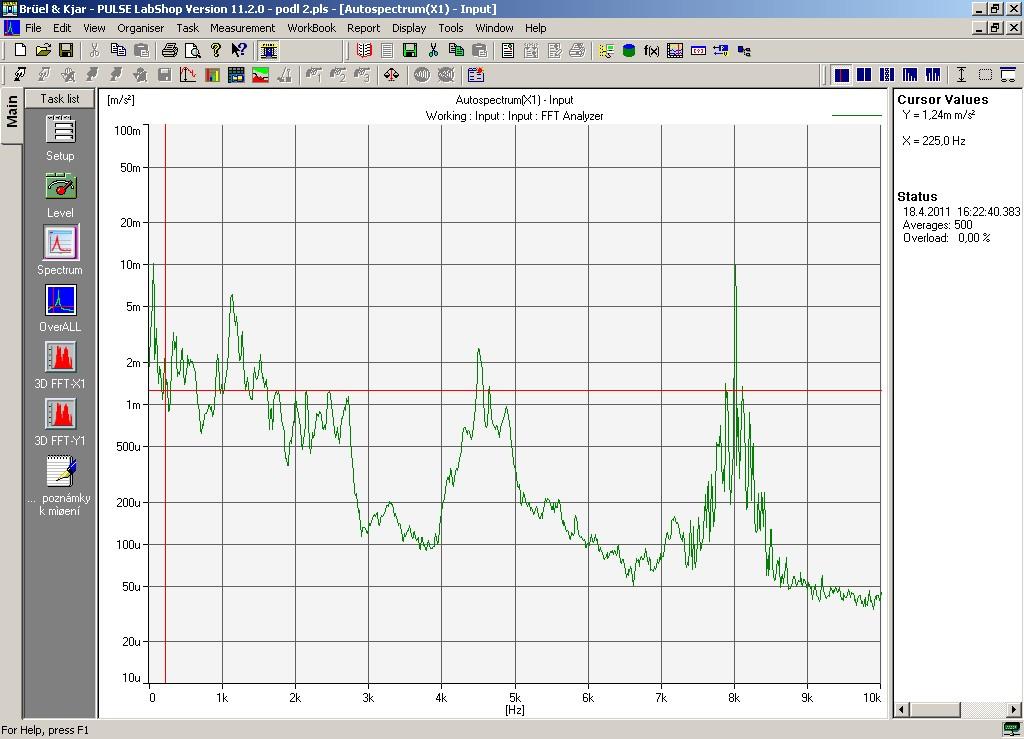
Task: Click the dotted rectangle selection icon
Action: (985, 75)
